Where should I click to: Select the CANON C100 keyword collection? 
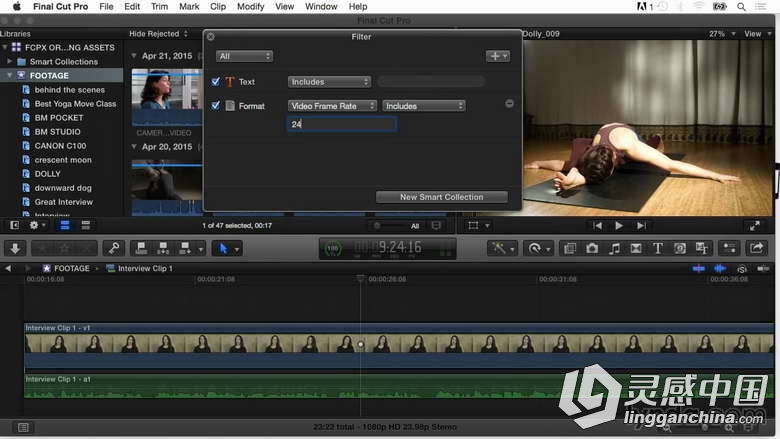[60, 146]
